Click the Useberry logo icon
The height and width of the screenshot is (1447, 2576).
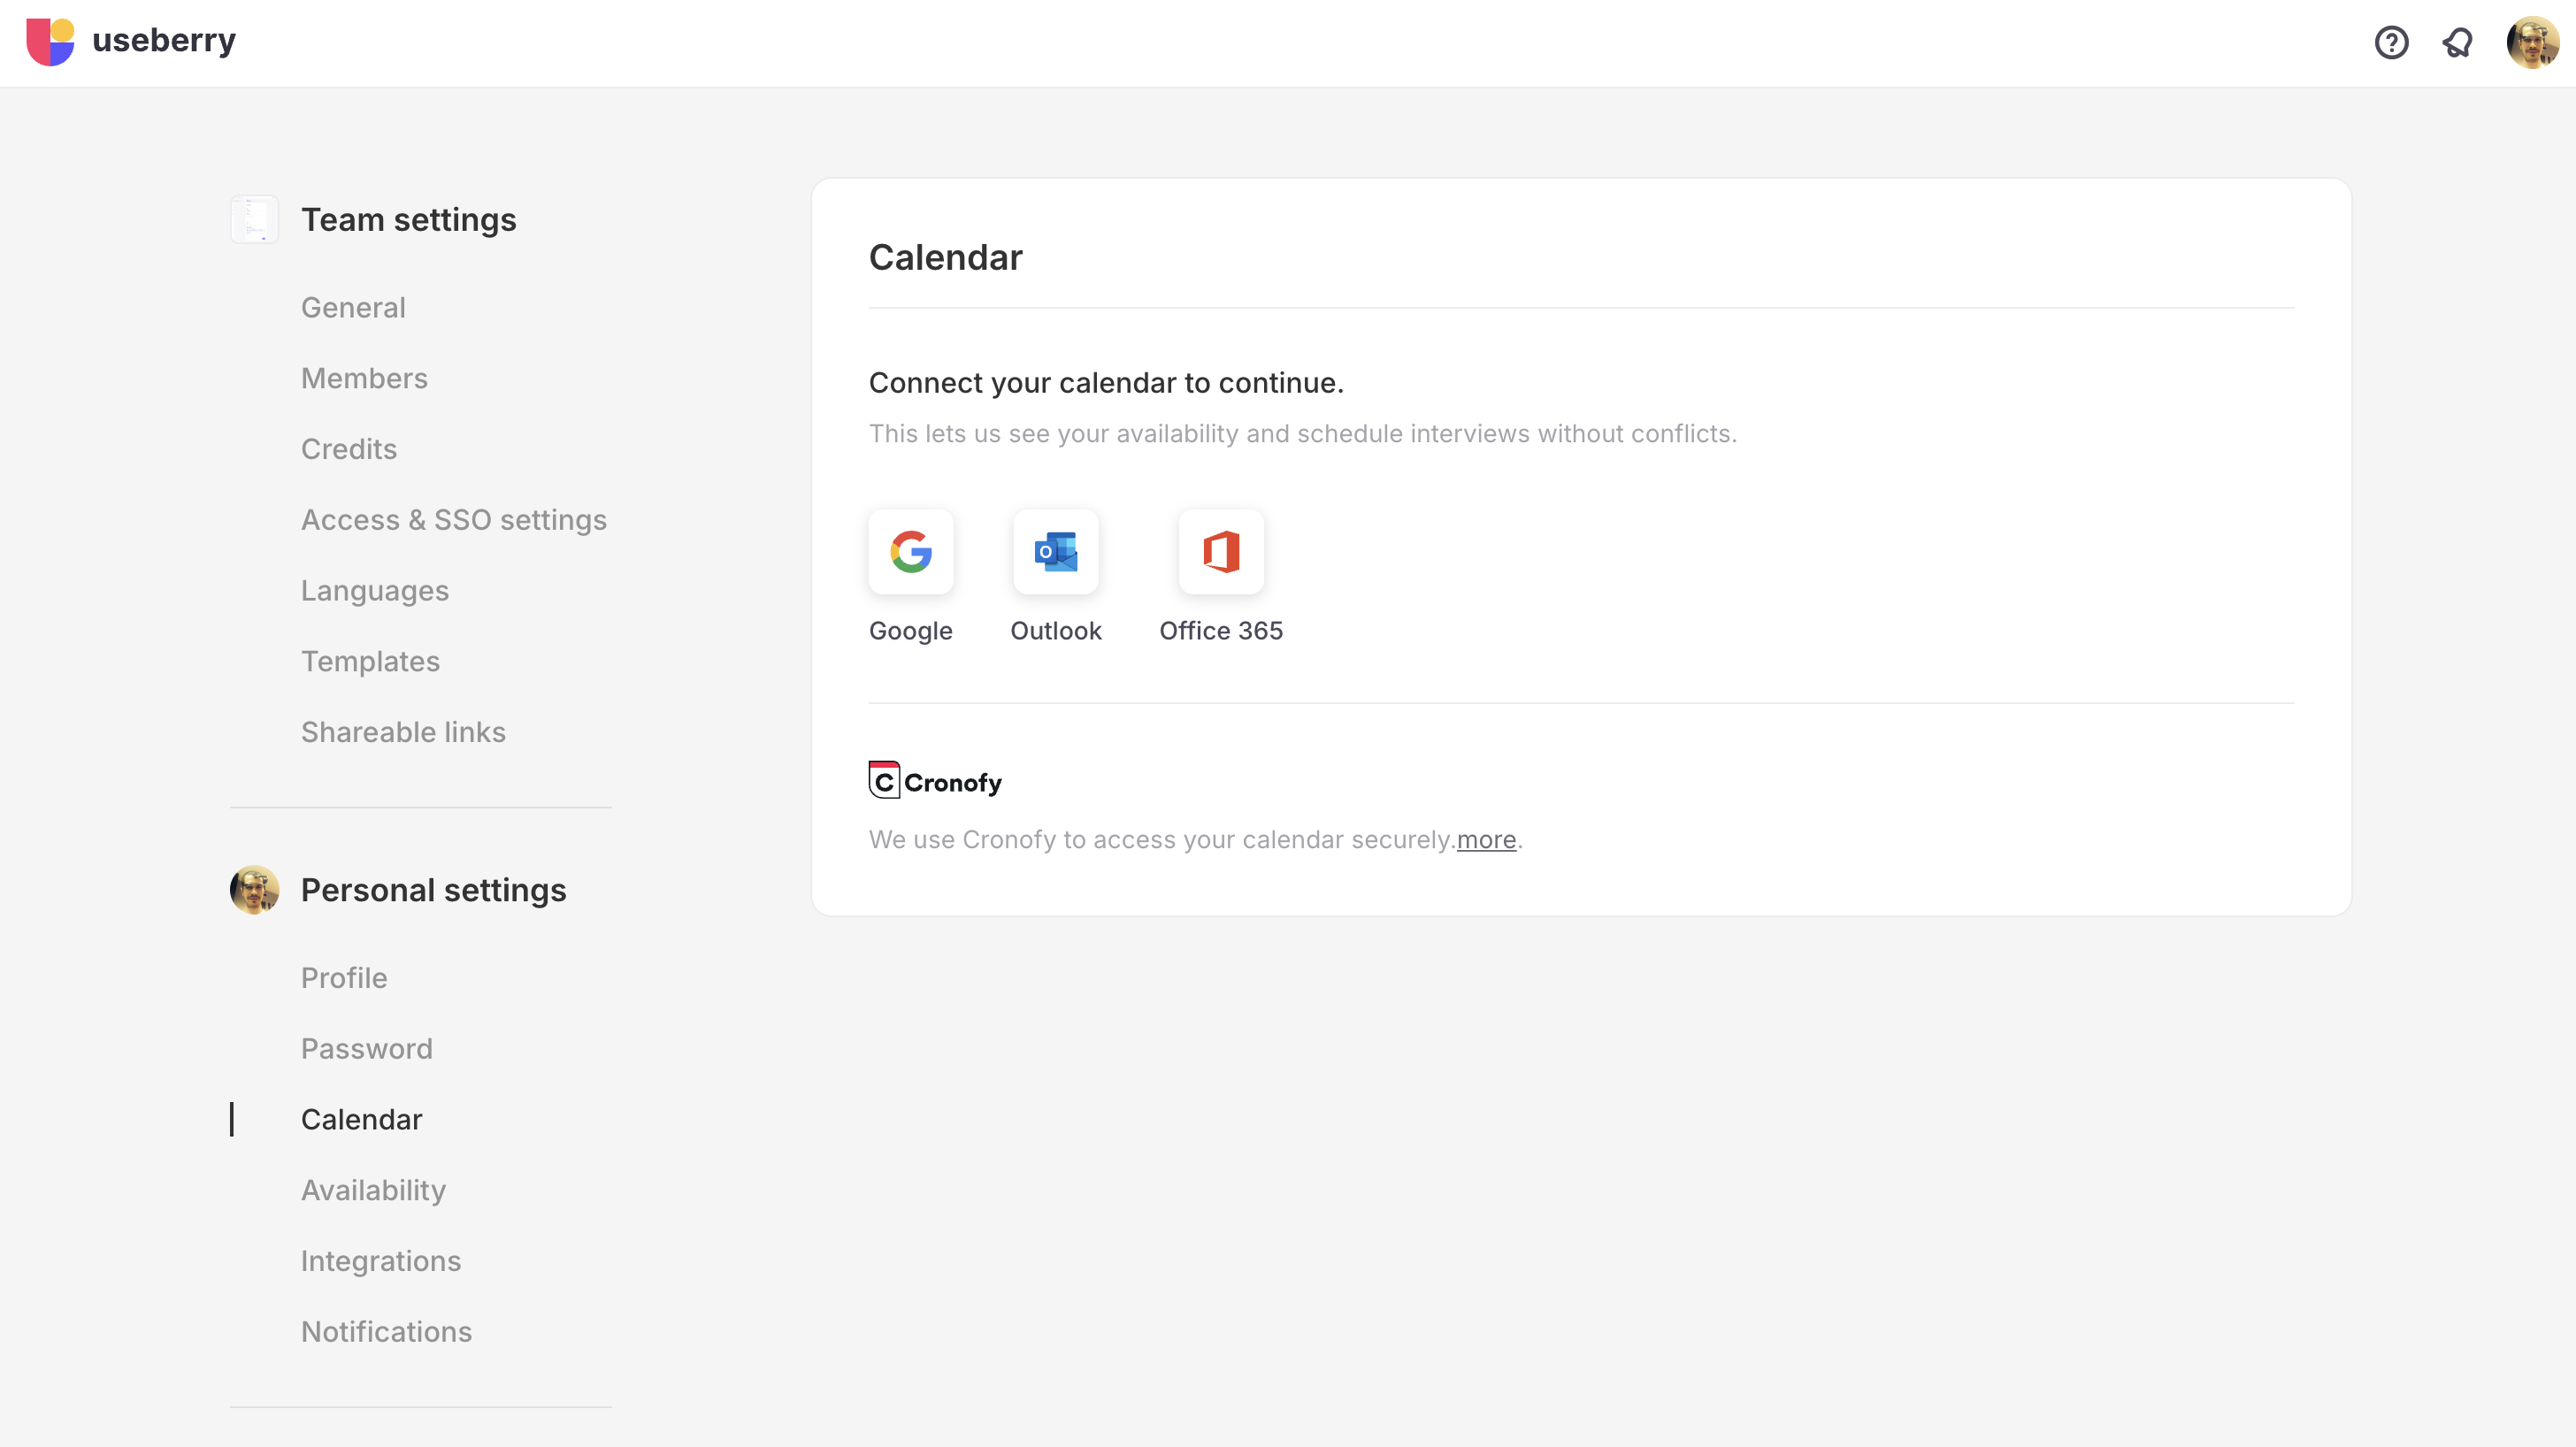[x=50, y=42]
